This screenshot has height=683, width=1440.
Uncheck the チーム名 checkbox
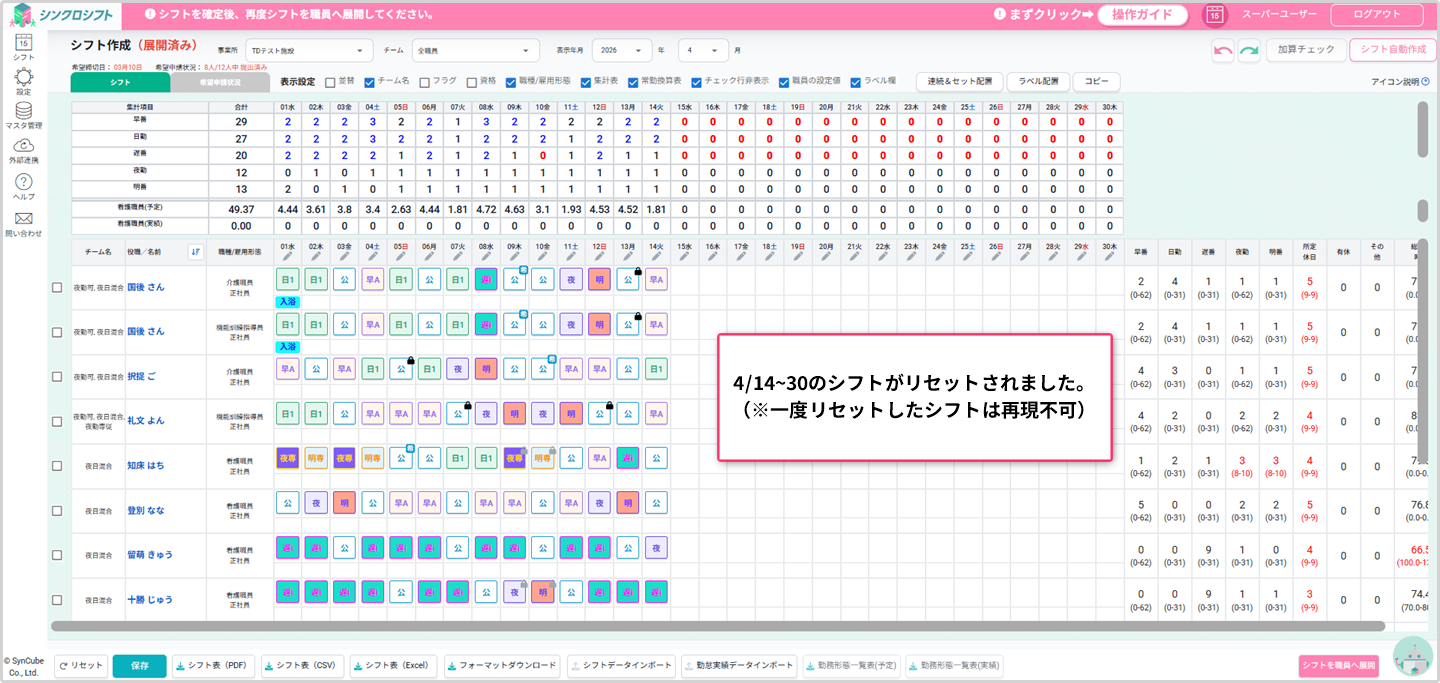click(369, 82)
